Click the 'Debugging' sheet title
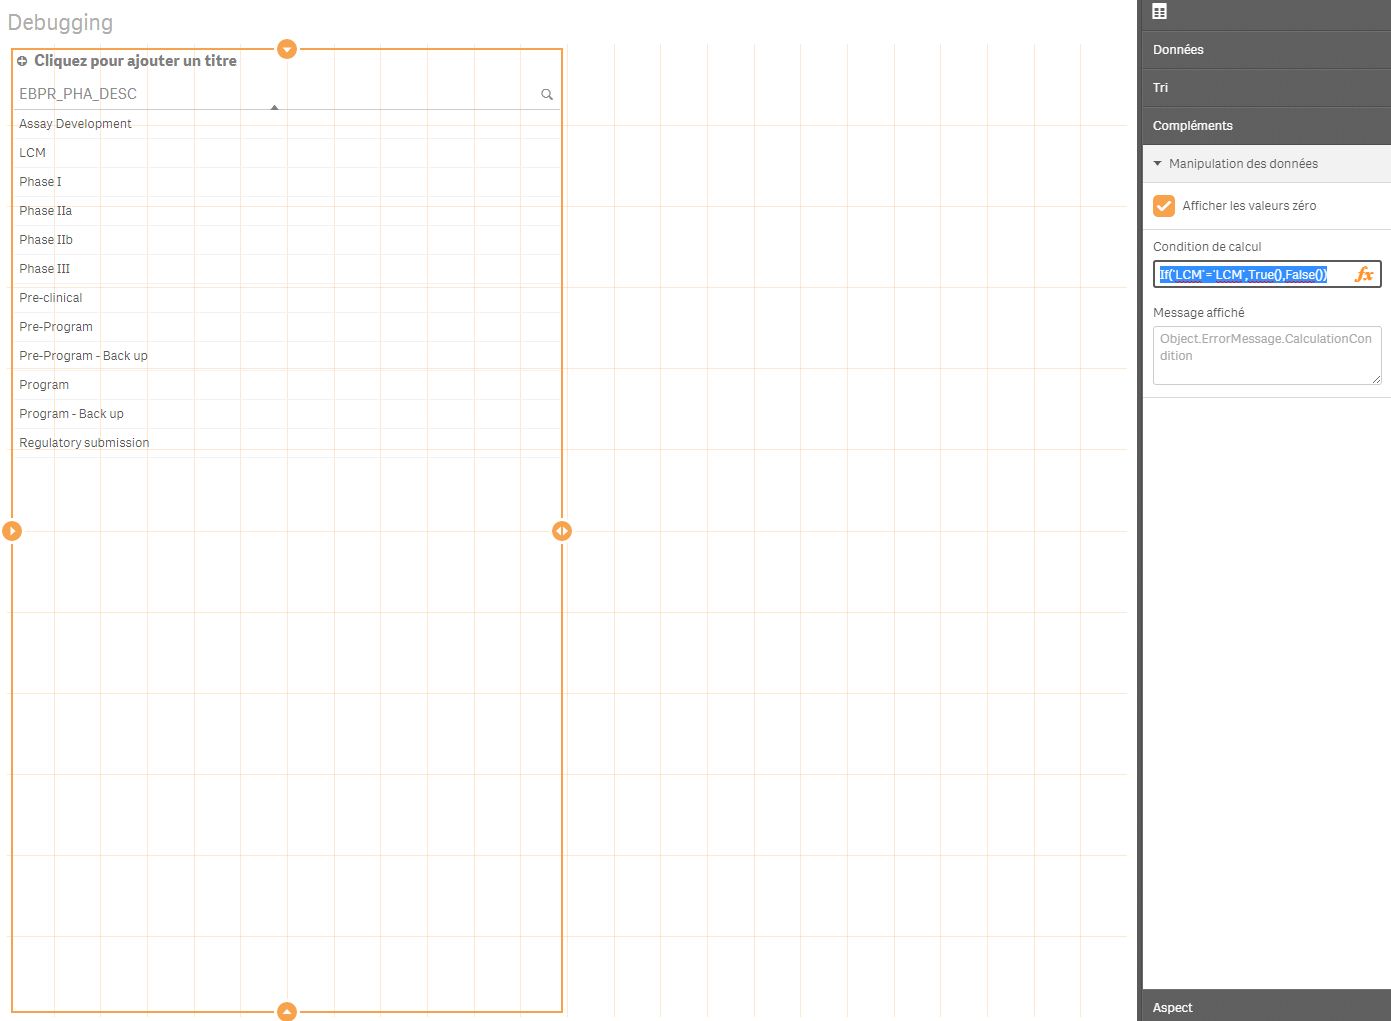The image size is (1391, 1021). click(60, 22)
